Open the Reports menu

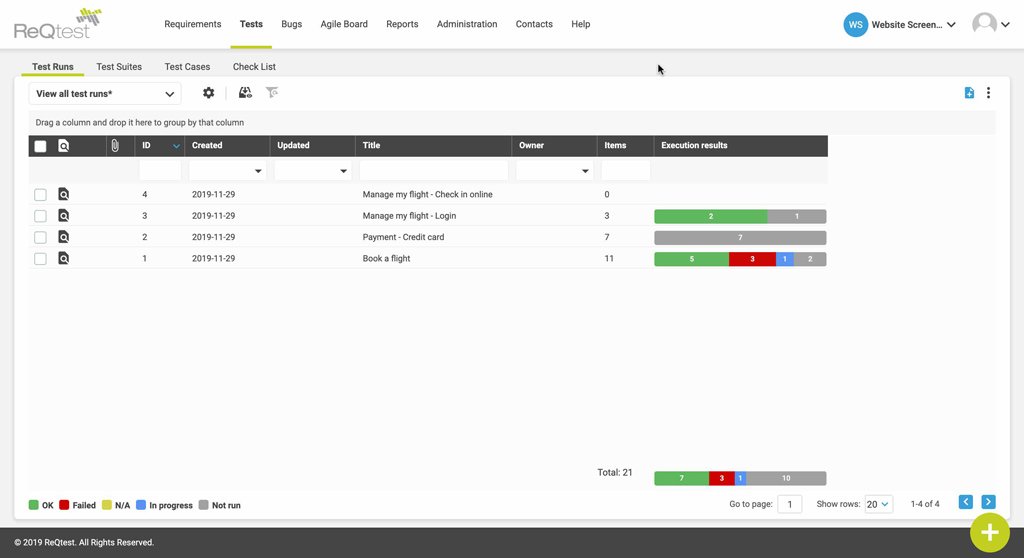coord(402,24)
